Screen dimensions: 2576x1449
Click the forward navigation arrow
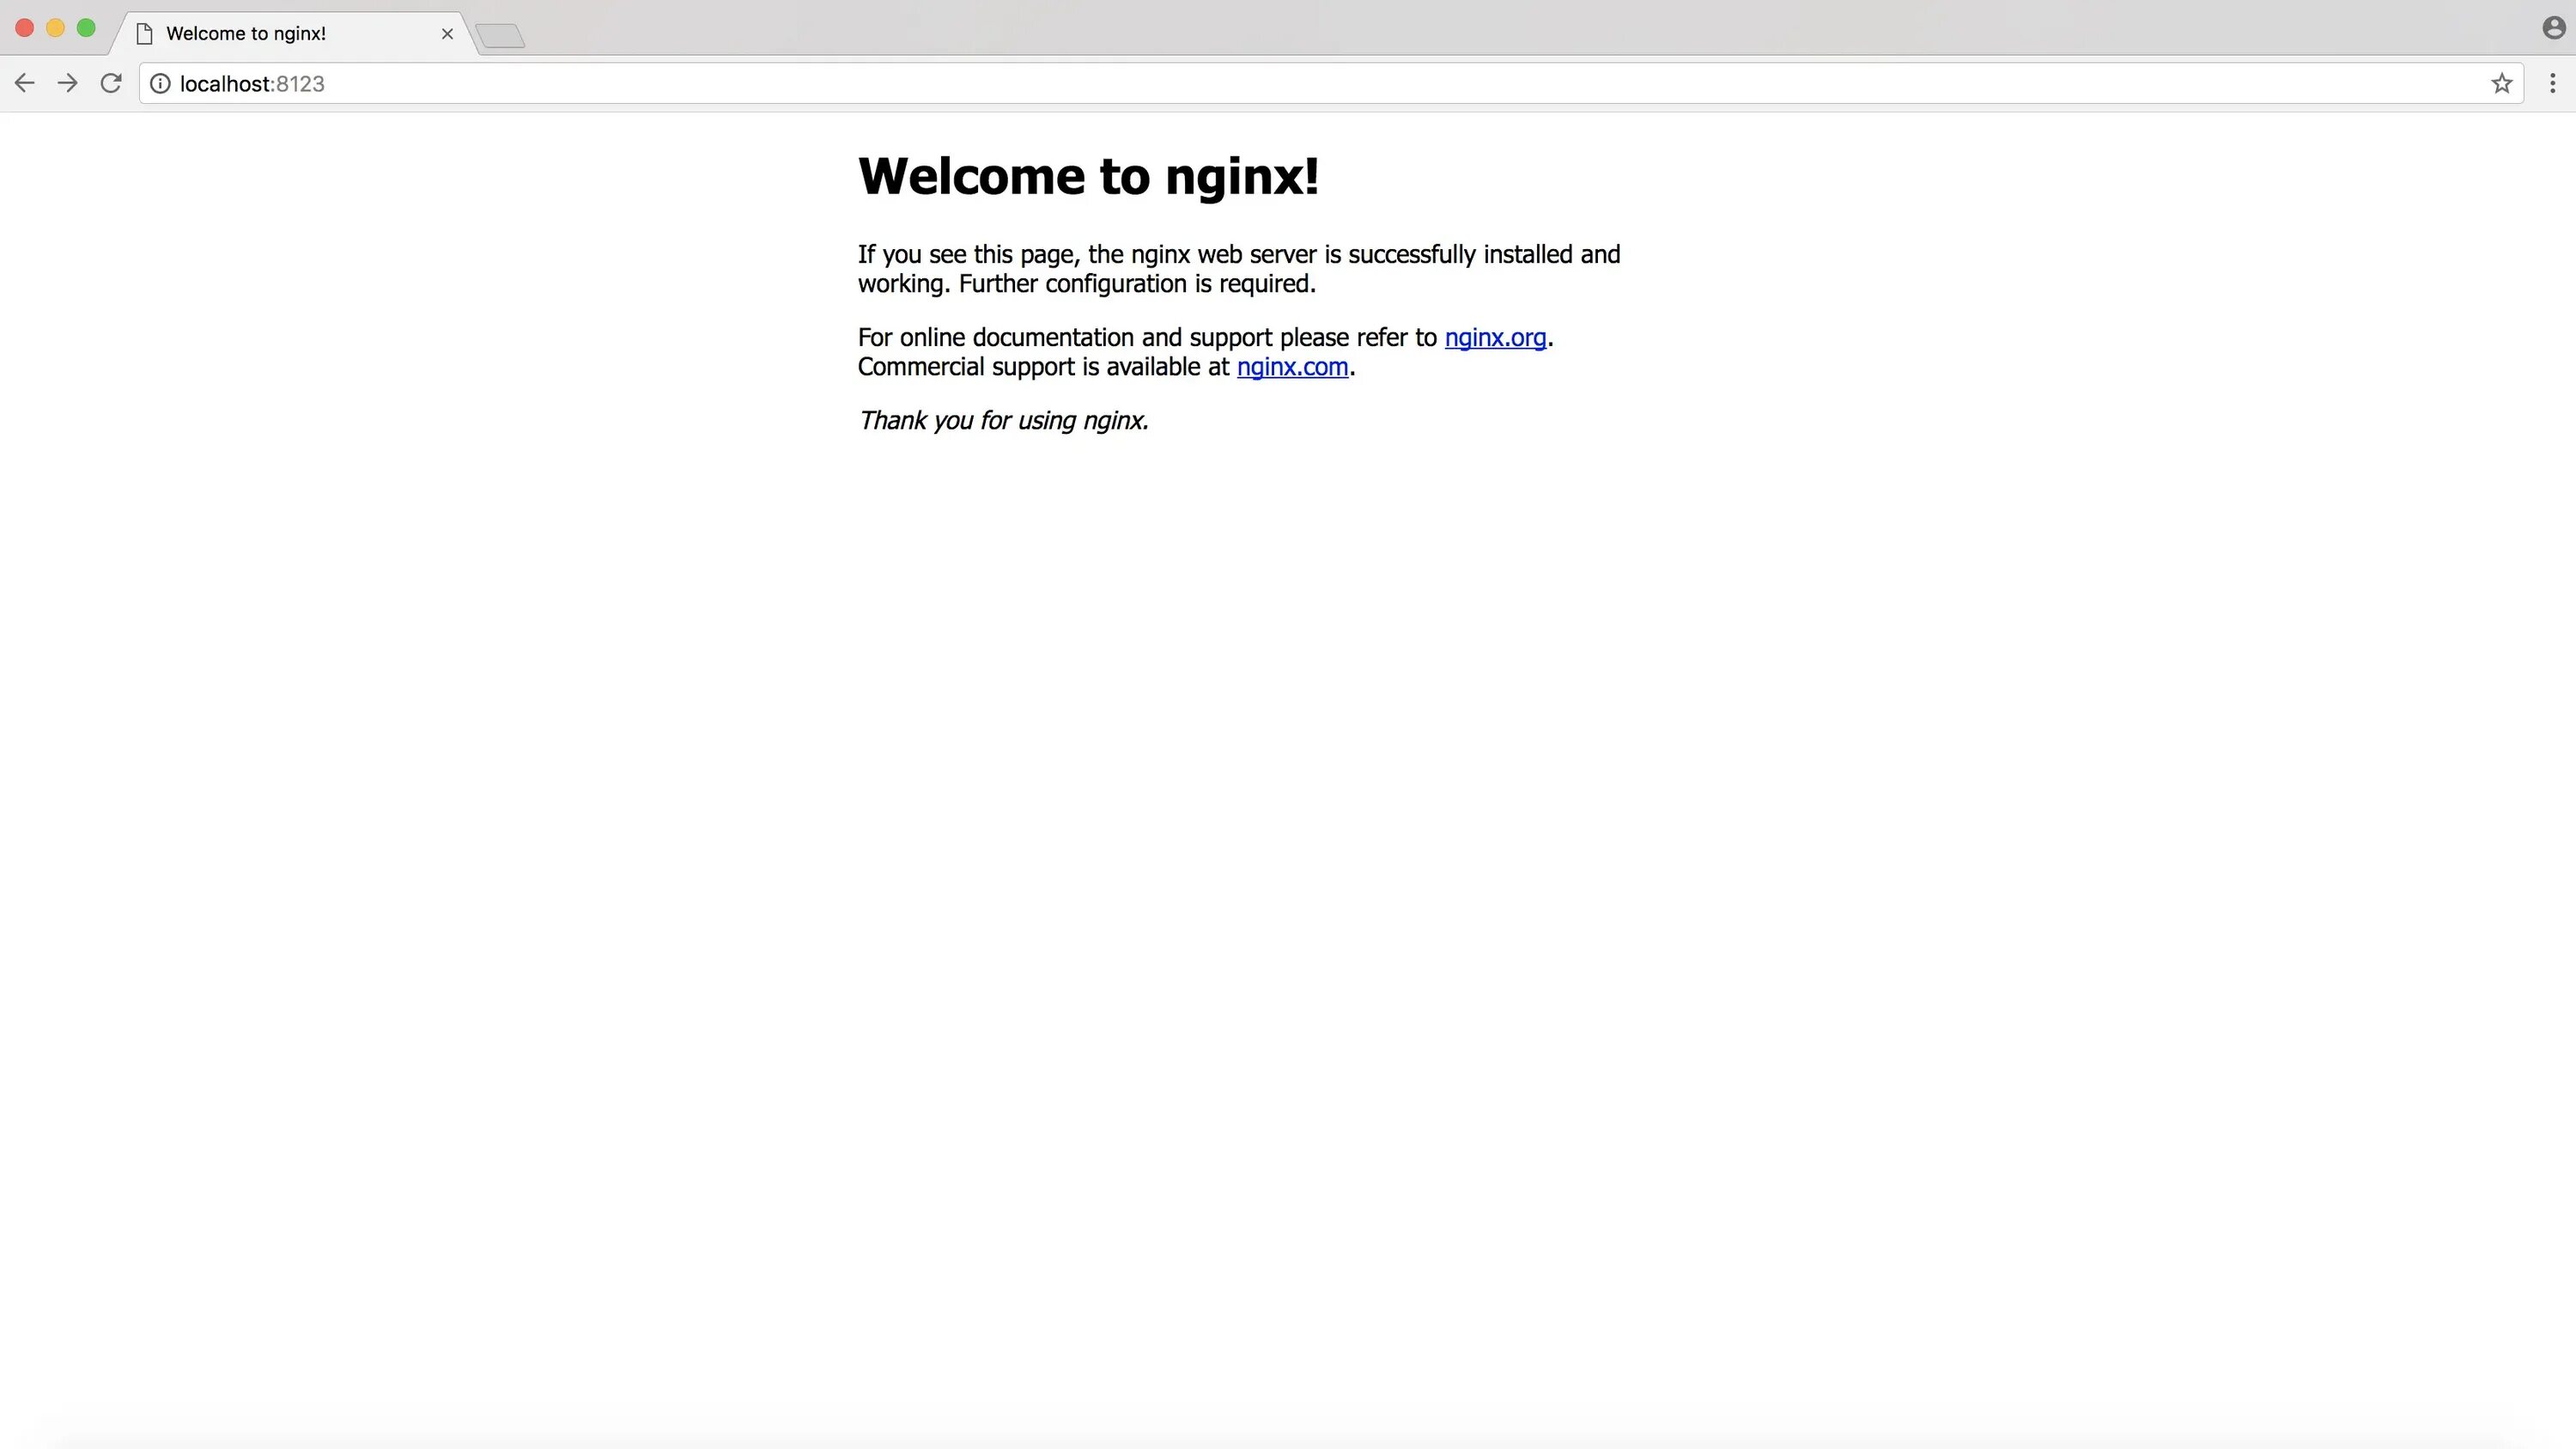click(x=68, y=84)
